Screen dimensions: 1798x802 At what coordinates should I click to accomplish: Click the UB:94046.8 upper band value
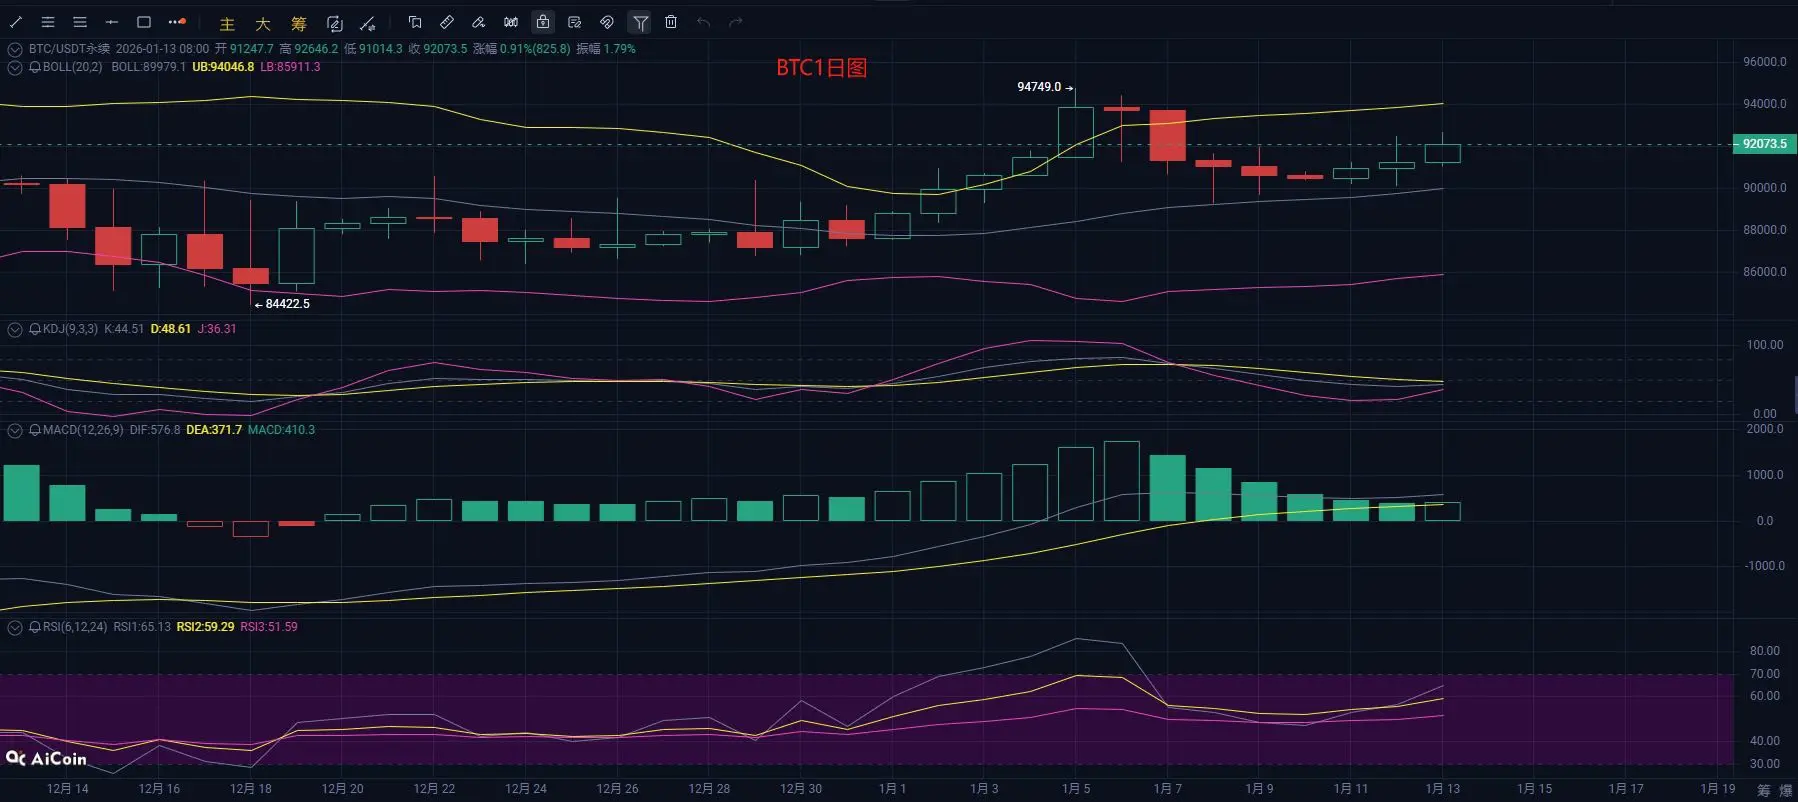[x=223, y=67]
